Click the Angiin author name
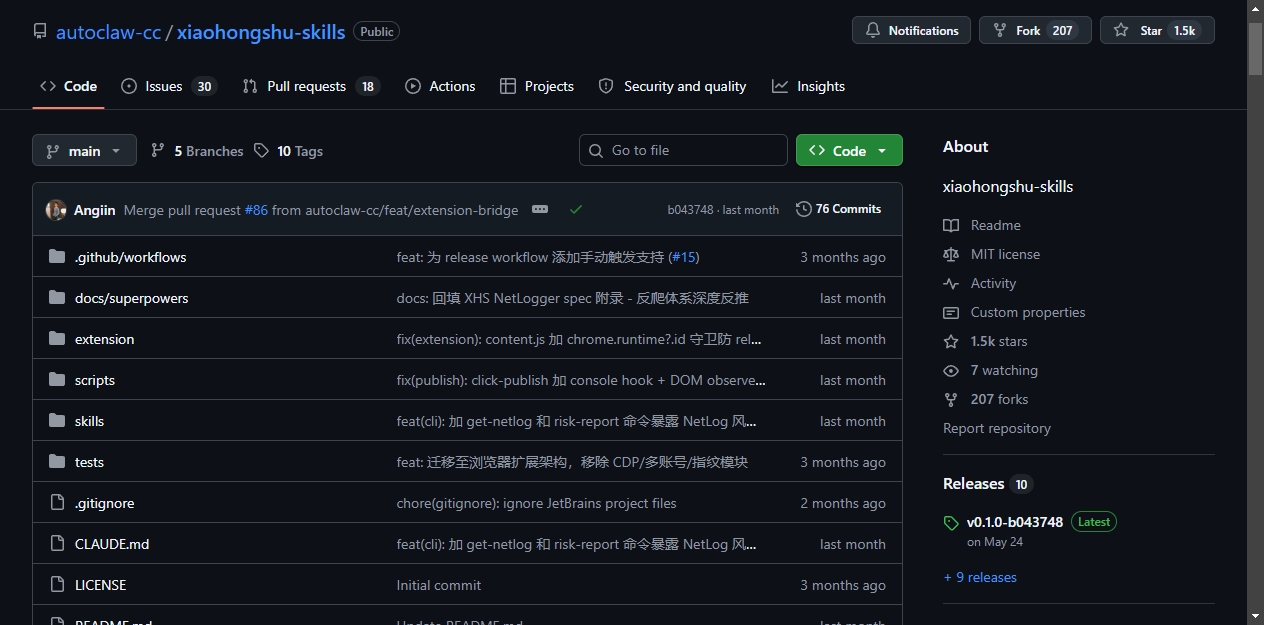The width and height of the screenshot is (1264, 625). point(94,210)
